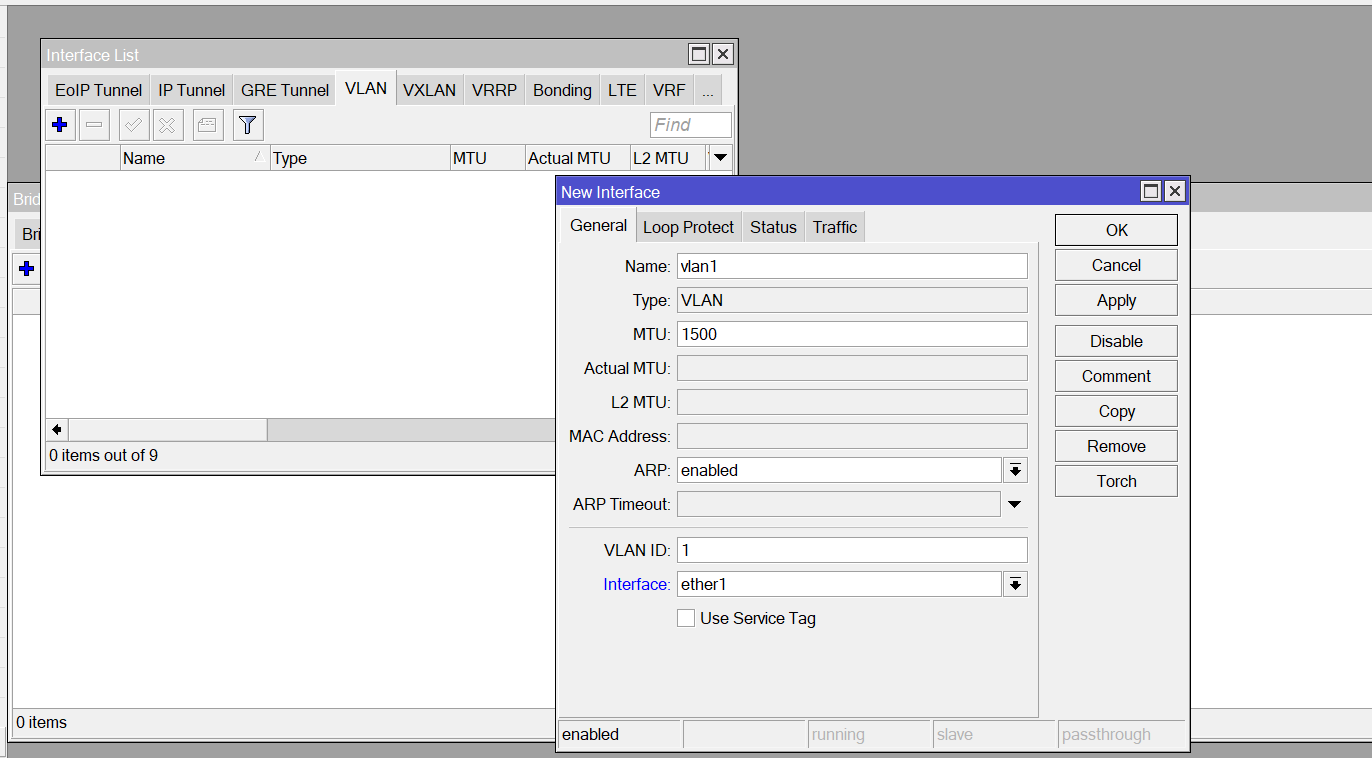Viewport: 1372px width, 758px height.
Task: Click the left scroll arrow in Interface List
Action: coord(57,430)
